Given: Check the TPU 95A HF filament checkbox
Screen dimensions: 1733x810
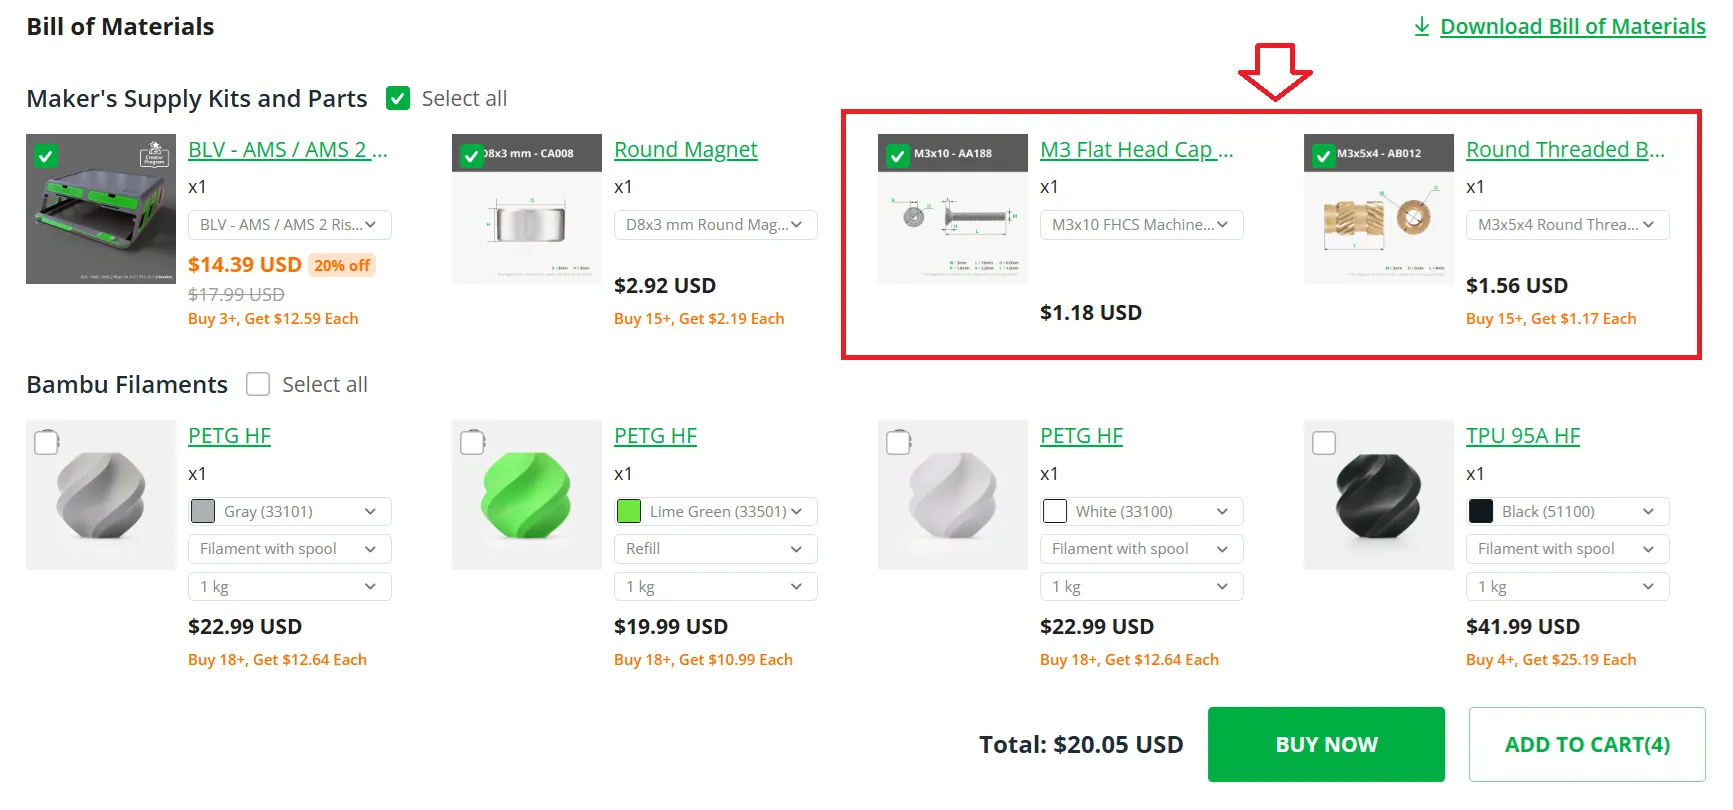Looking at the screenshot, I should coord(1324,442).
